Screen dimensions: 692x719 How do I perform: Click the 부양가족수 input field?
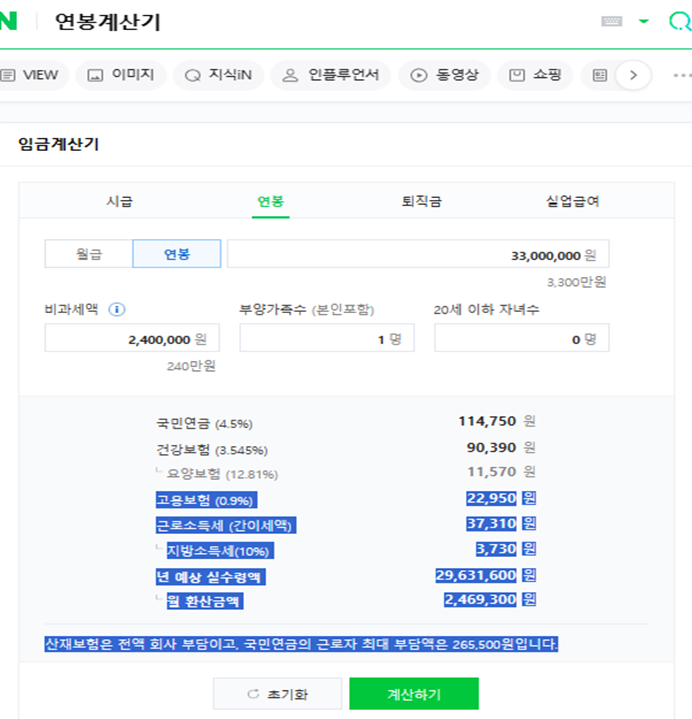click(x=327, y=338)
